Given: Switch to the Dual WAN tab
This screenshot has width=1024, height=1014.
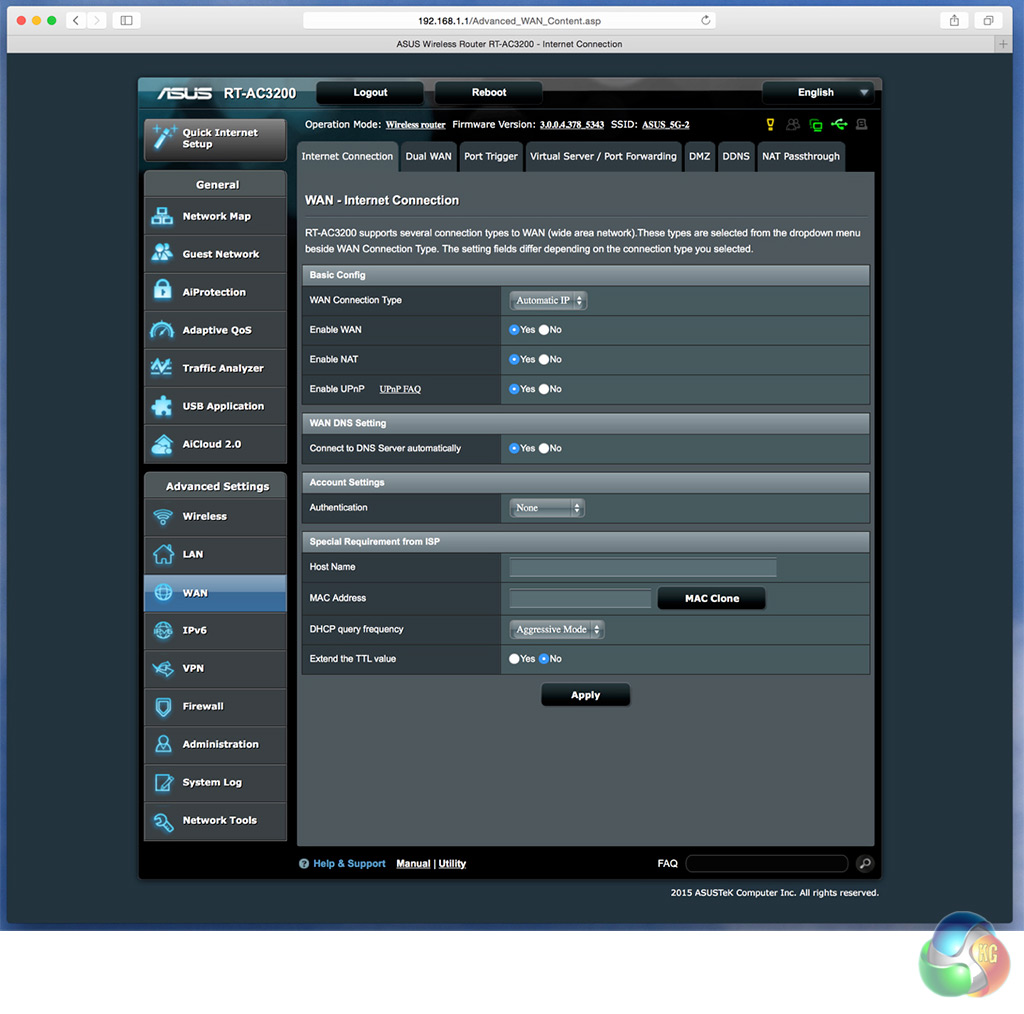Looking at the screenshot, I should (x=428, y=157).
